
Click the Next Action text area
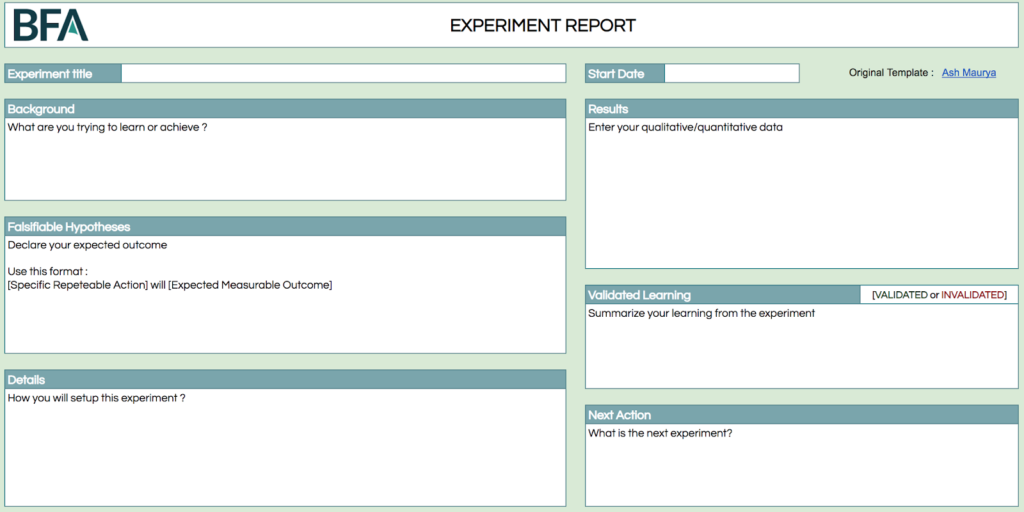click(801, 465)
